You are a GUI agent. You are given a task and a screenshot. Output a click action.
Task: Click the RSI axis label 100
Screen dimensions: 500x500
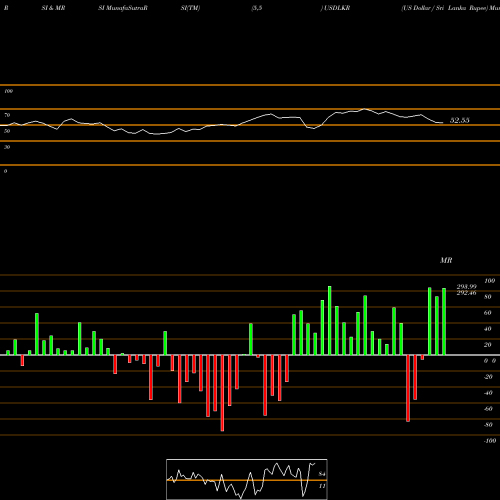(8, 91)
